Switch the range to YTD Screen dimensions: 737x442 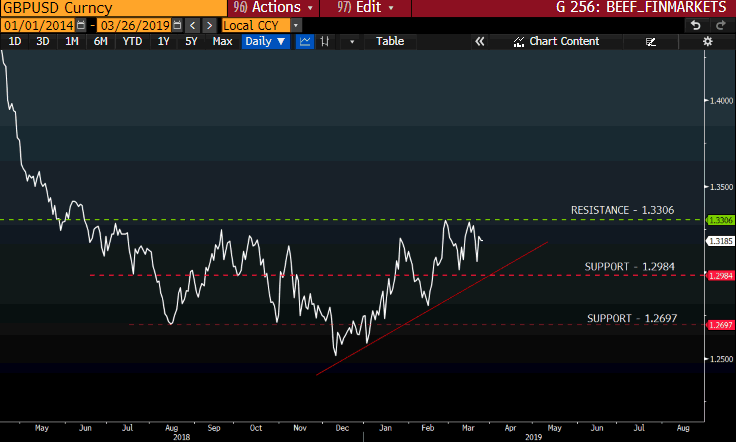pos(131,42)
